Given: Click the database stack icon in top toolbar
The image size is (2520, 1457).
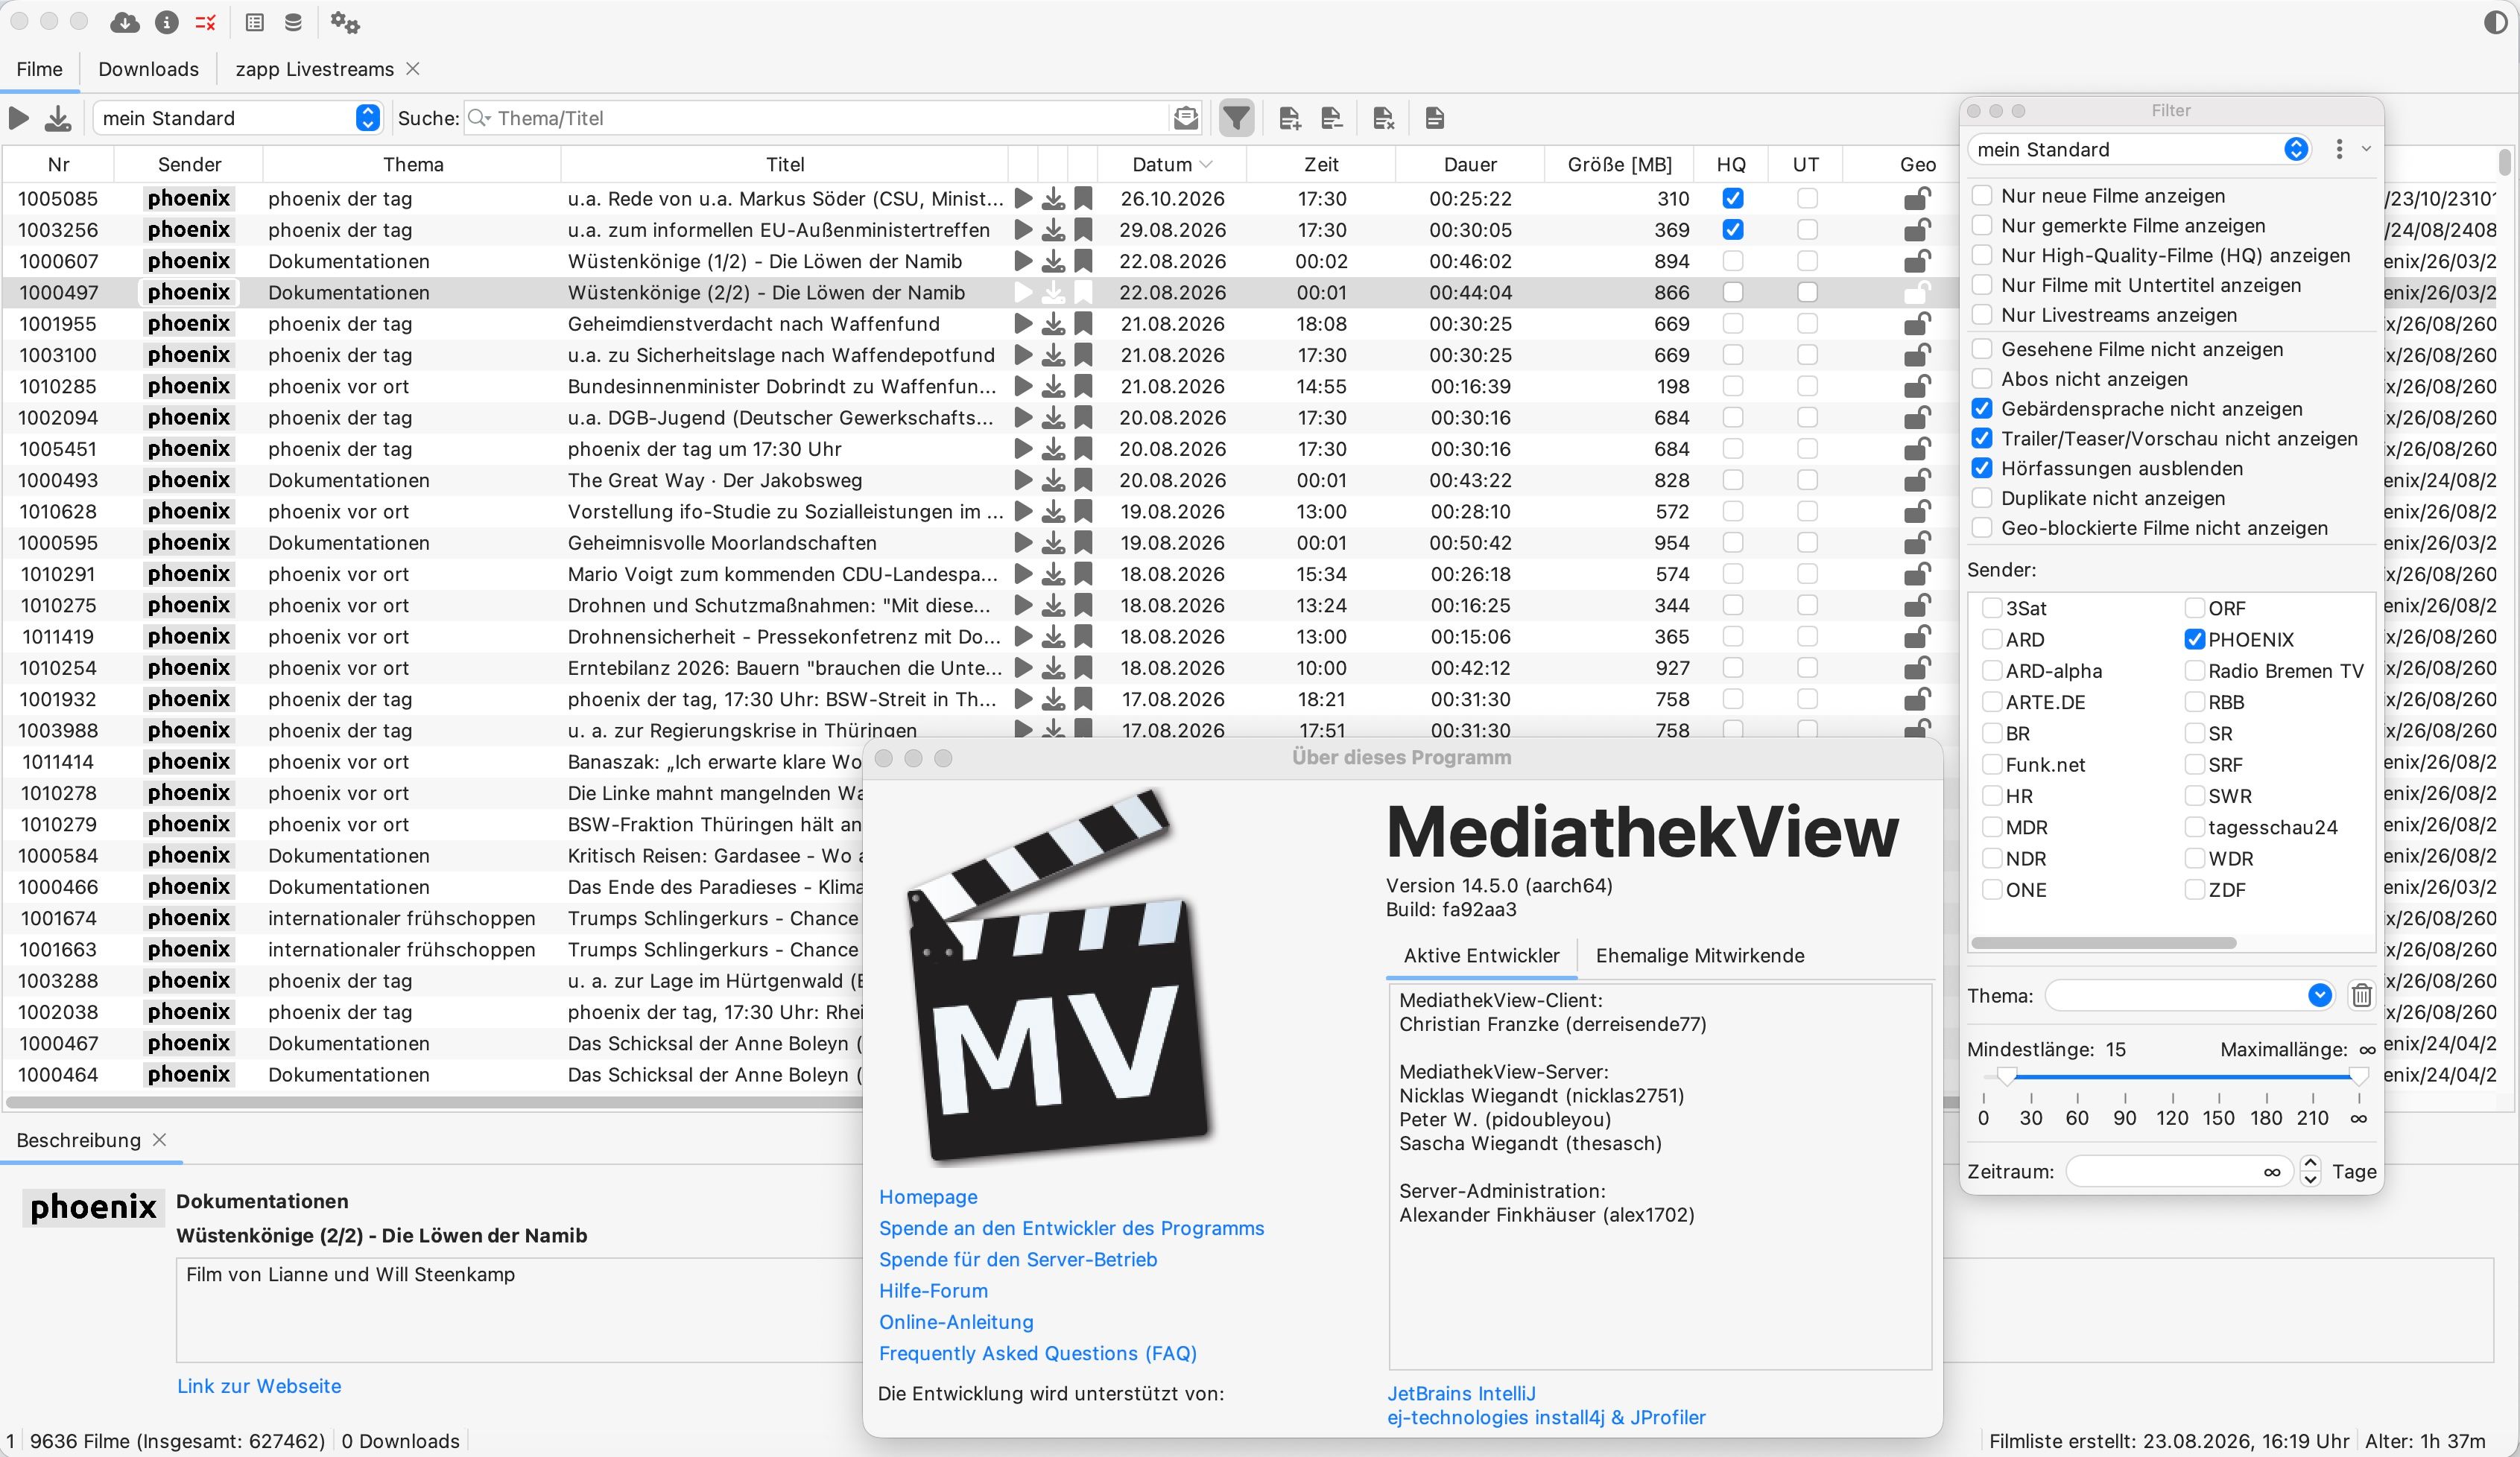Looking at the screenshot, I should [293, 22].
